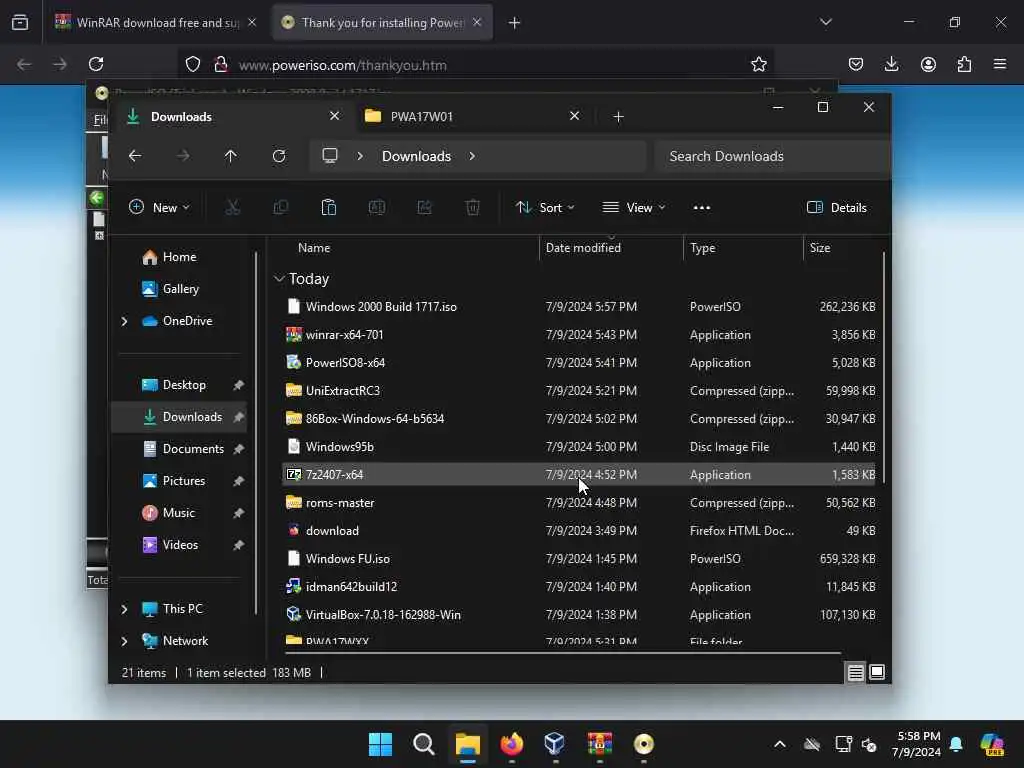Click the Cut icon in Explorer toolbar
Image resolution: width=1024 pixels, height=768 pixels.
pyautogui.click(x=232, y=208)
